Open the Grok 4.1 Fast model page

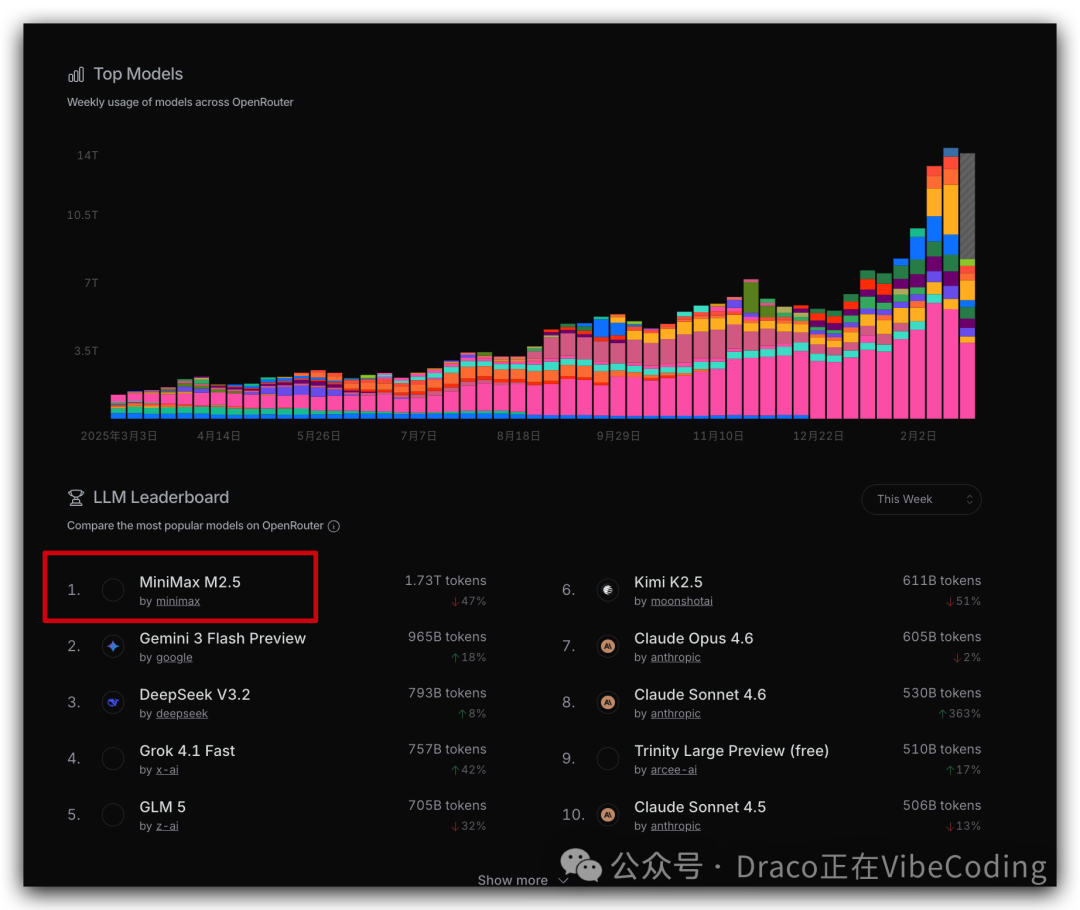tap(187, 751)
